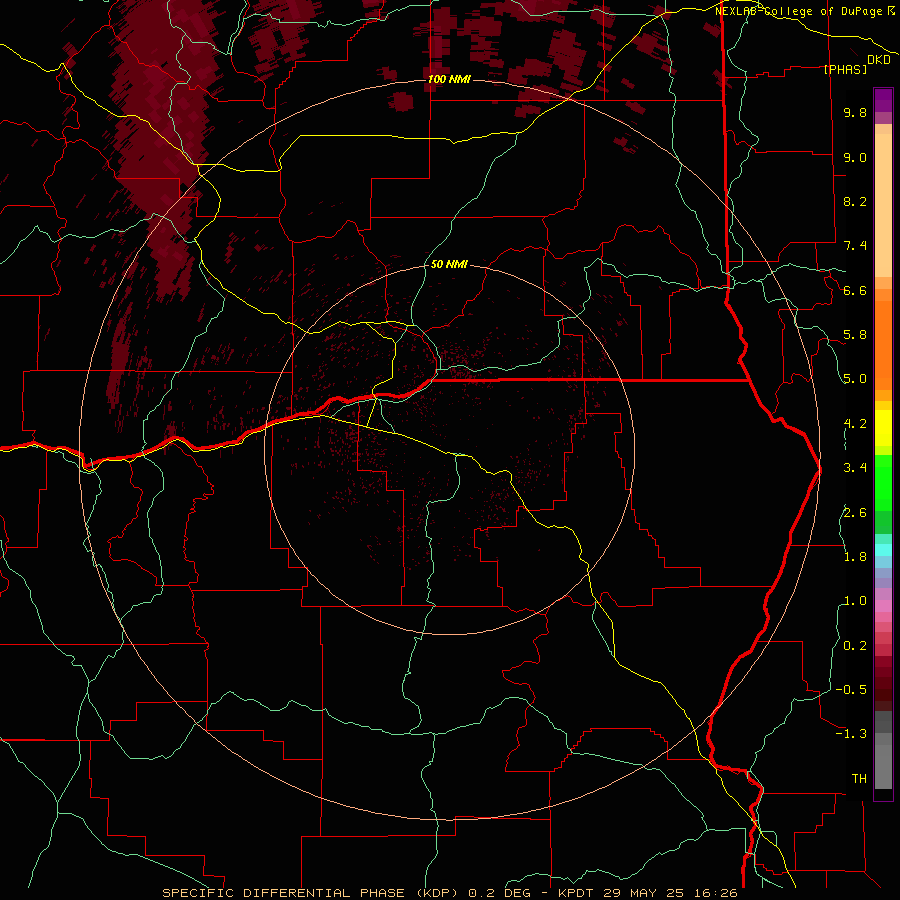This screenshot has height=900, width=900.
Task: Click the 1.8 value on the color scale
Action: click(x=855, y=557)
